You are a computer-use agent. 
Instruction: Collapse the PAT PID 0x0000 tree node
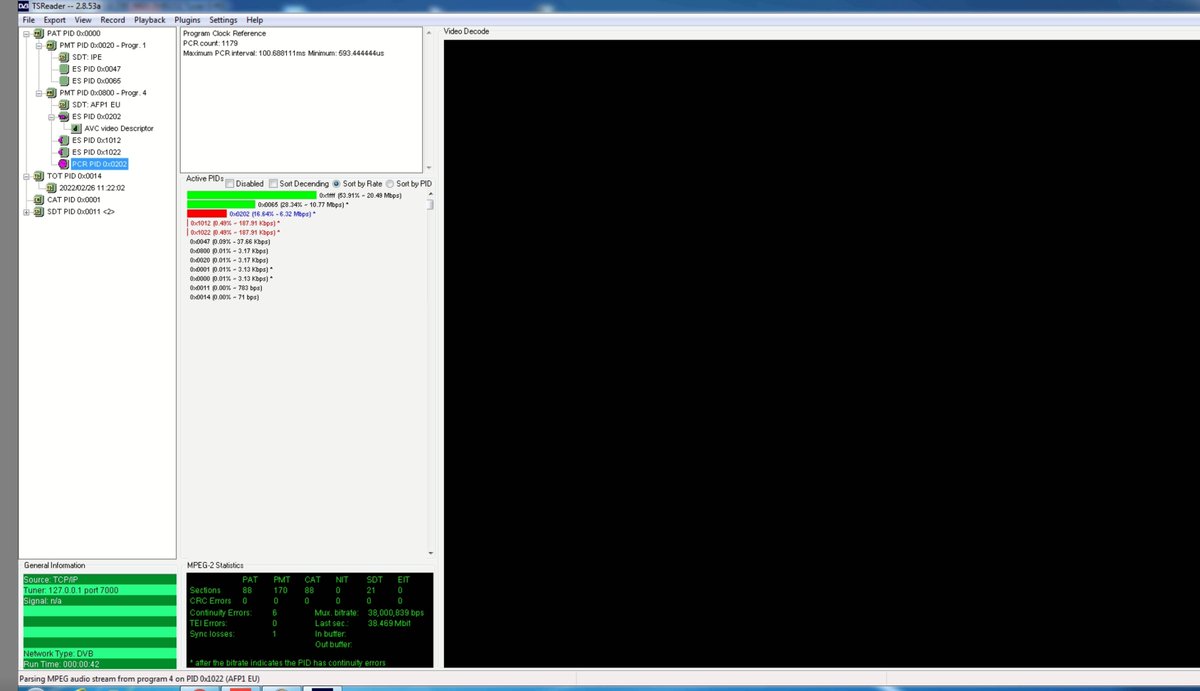click(27, 33)
